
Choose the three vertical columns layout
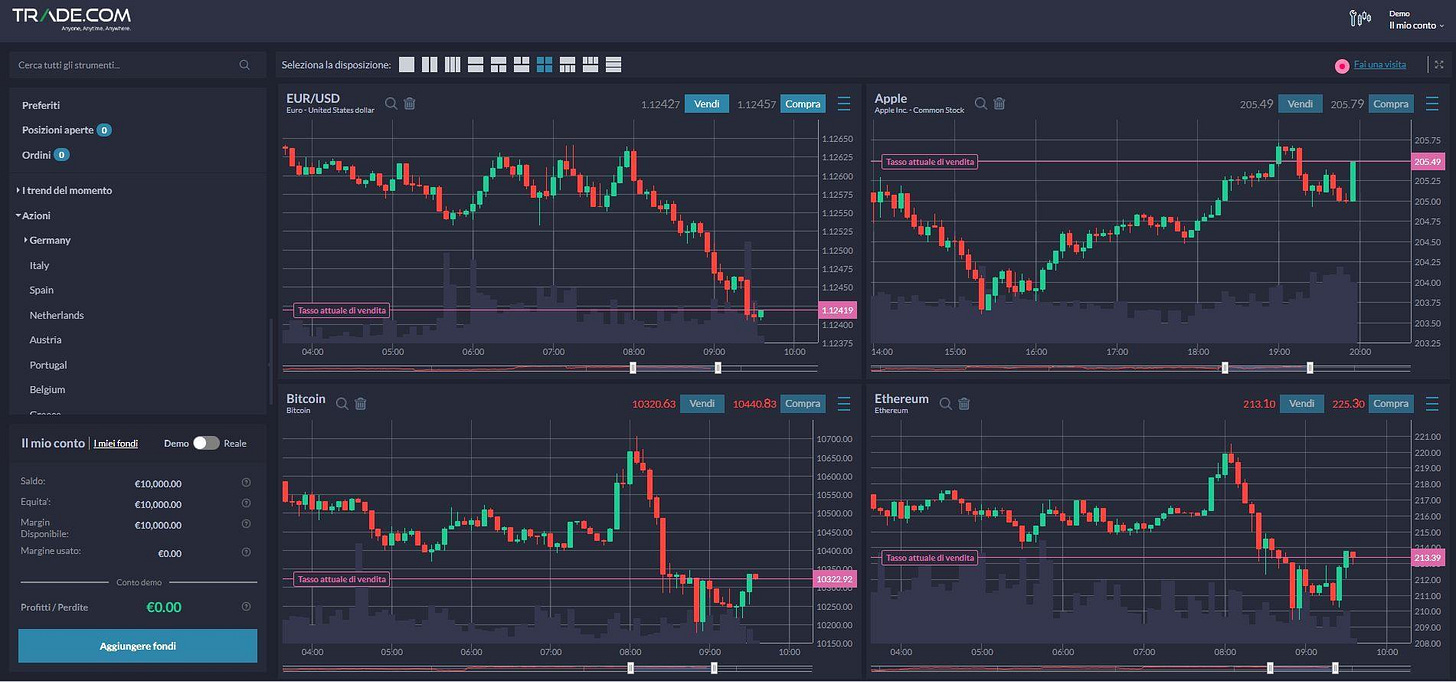[452, 65]
